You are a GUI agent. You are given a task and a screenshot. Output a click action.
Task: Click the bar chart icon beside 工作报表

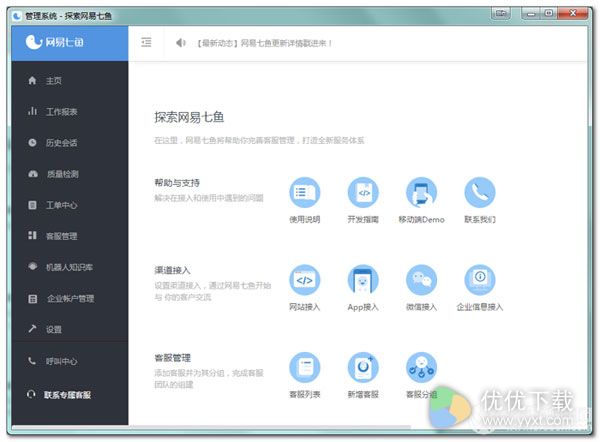click(32, 111)
